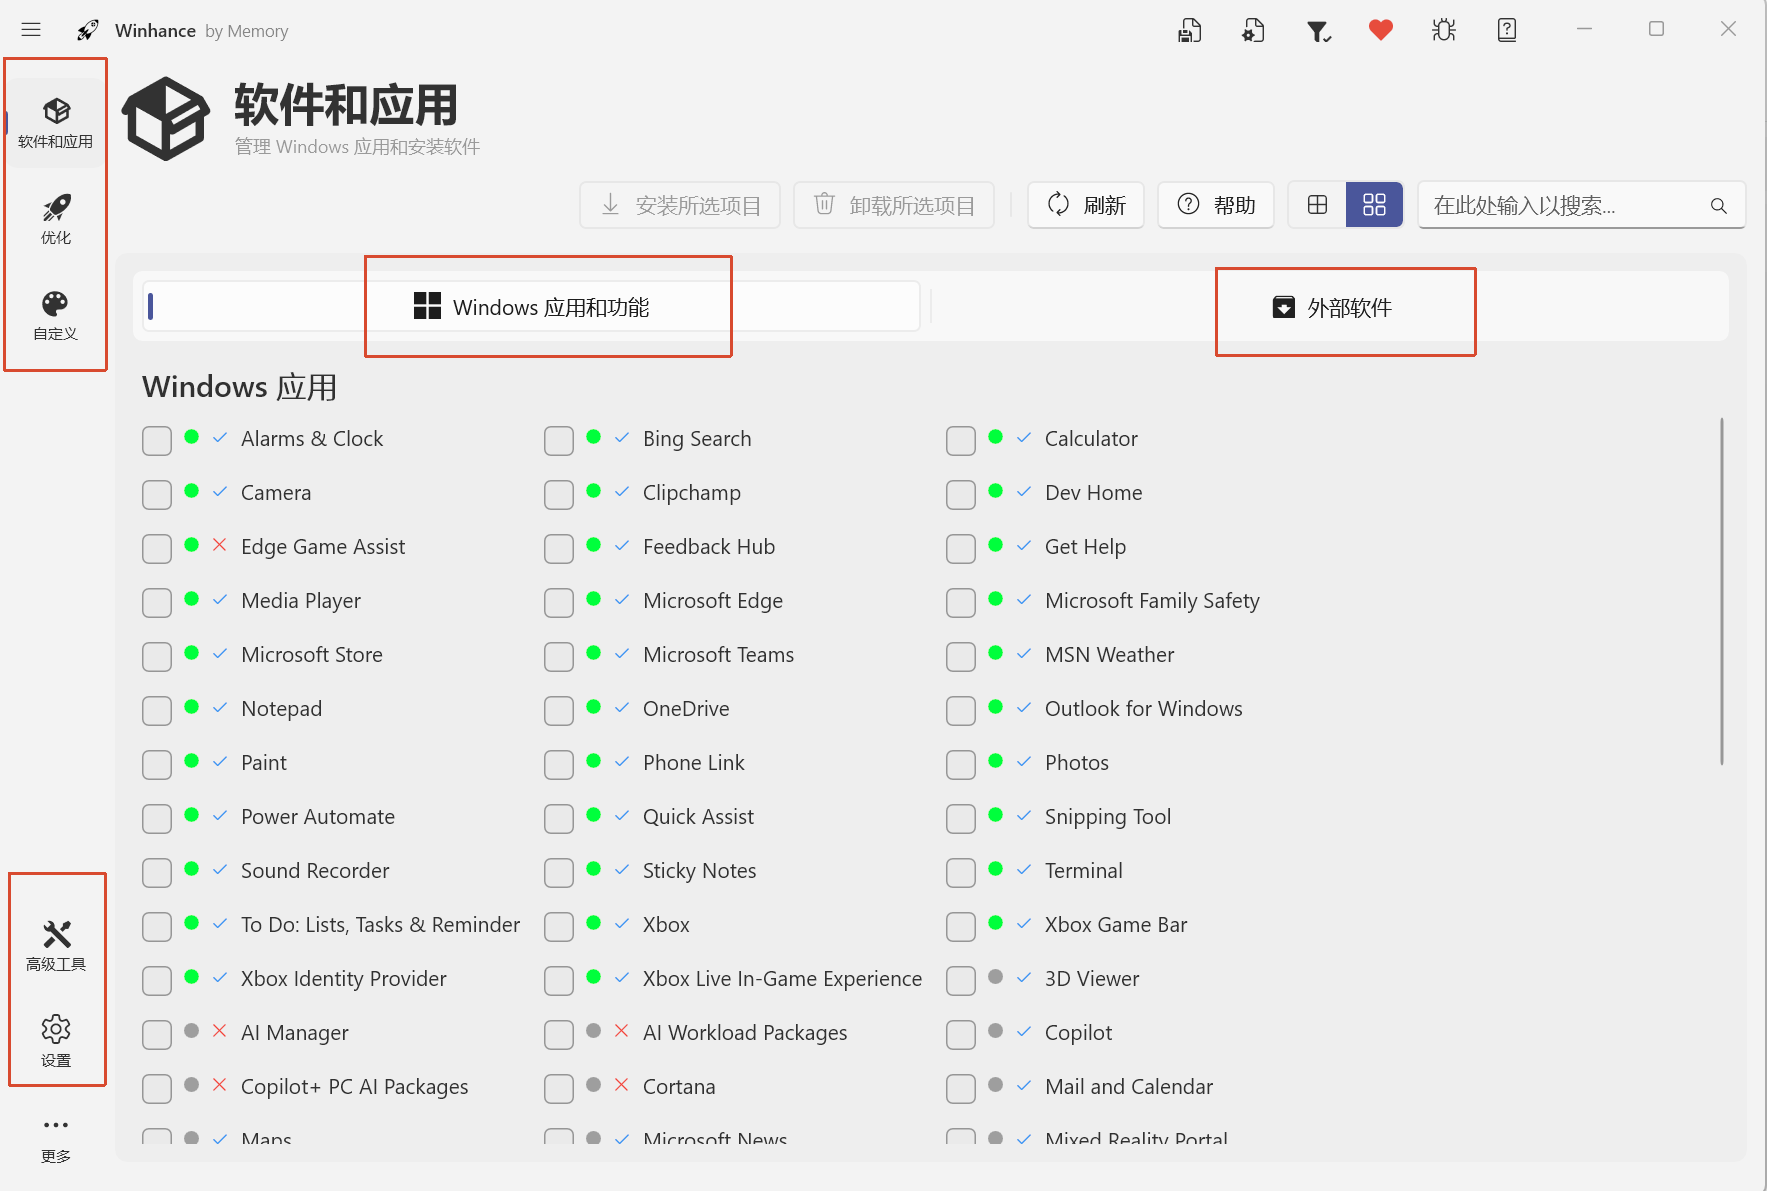Click the Feedback Hub label
Screen dimensions: 1767x1191
click(709, 546)
